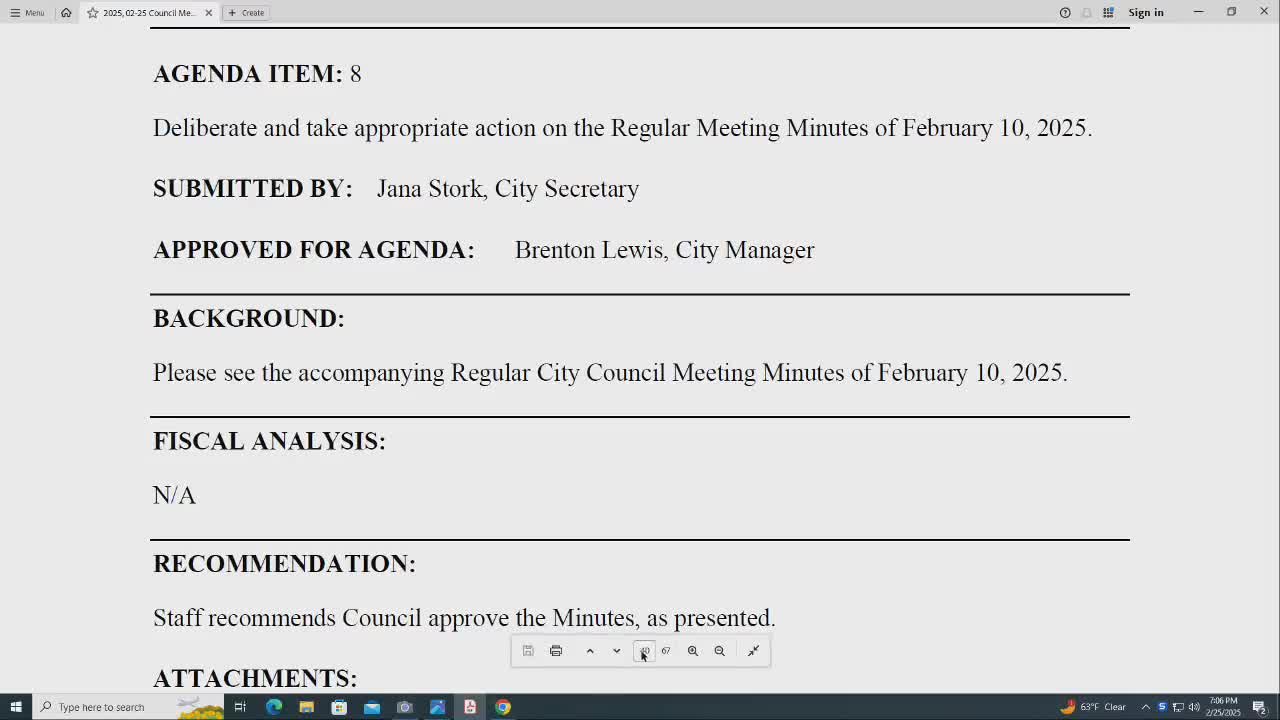Launch Microsoft Edge from the taskbar
The image size is (1280, 720).
pos(274,707)
